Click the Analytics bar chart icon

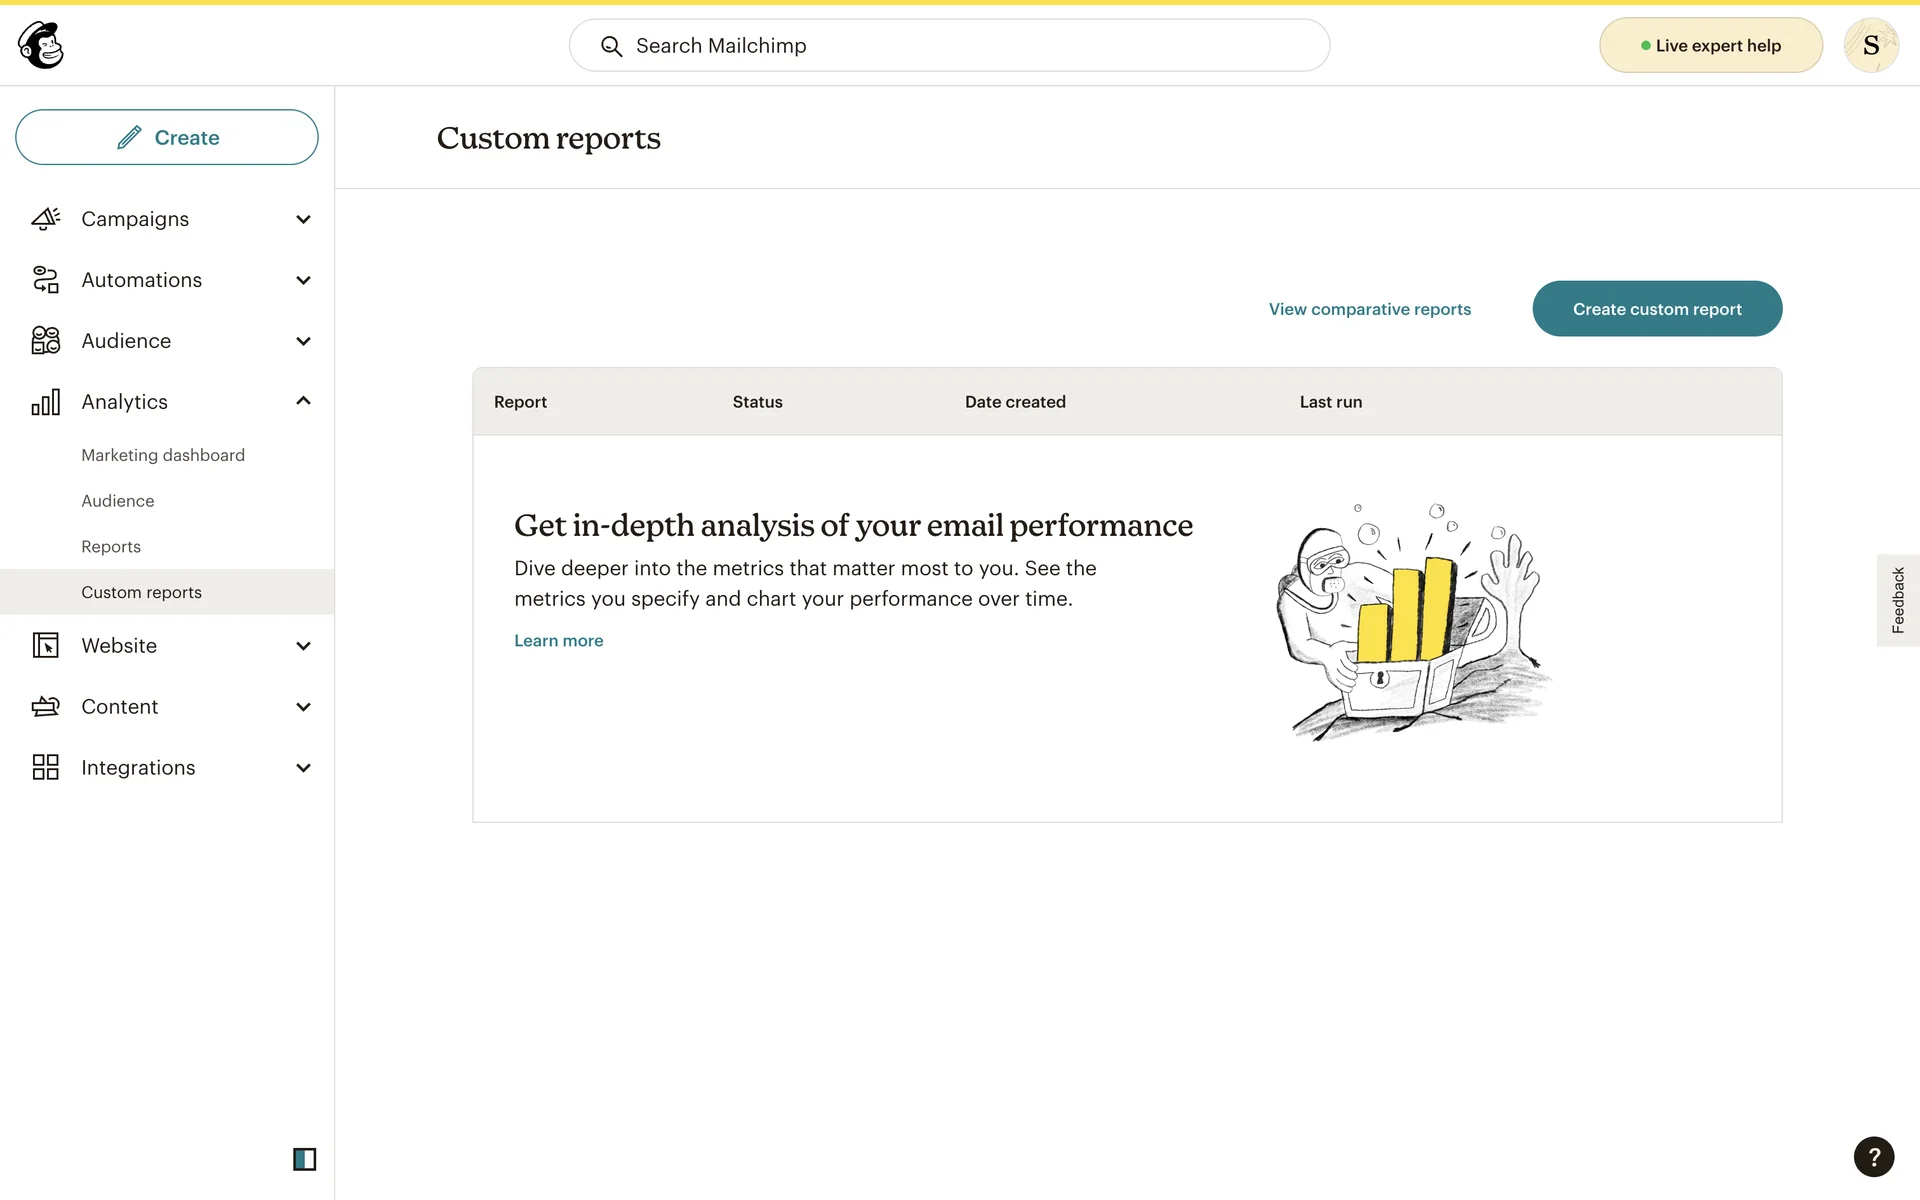point(46,402)
